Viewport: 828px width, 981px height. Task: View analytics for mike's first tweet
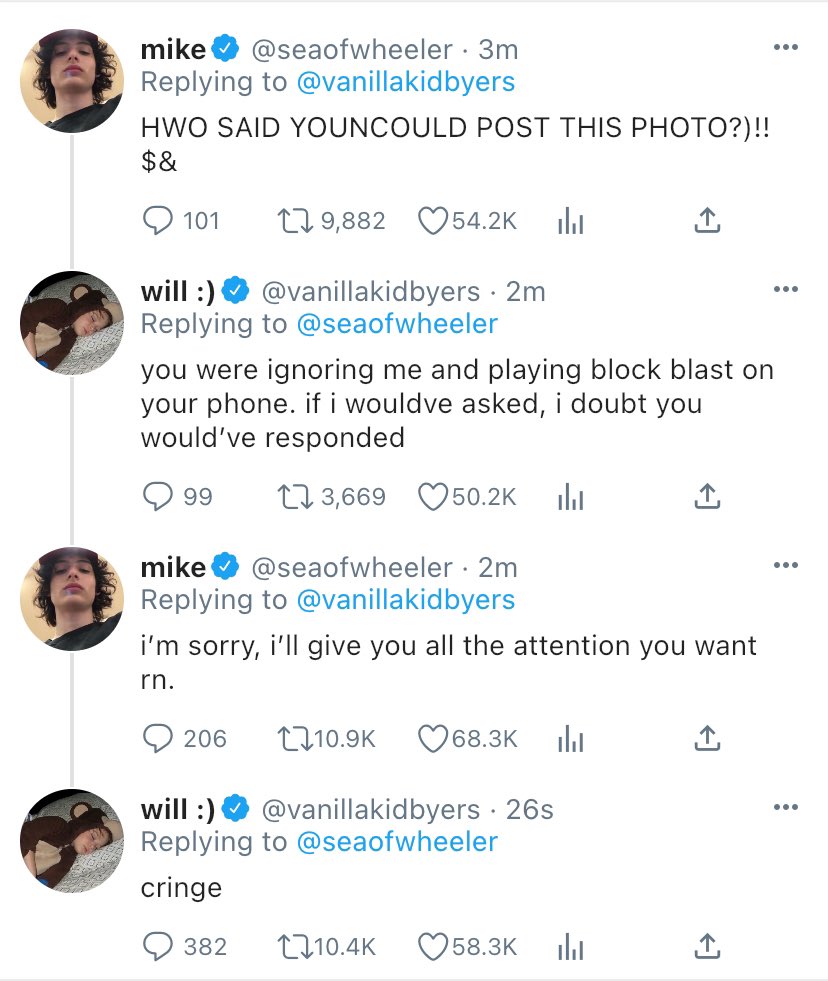(x=569, y=221)
